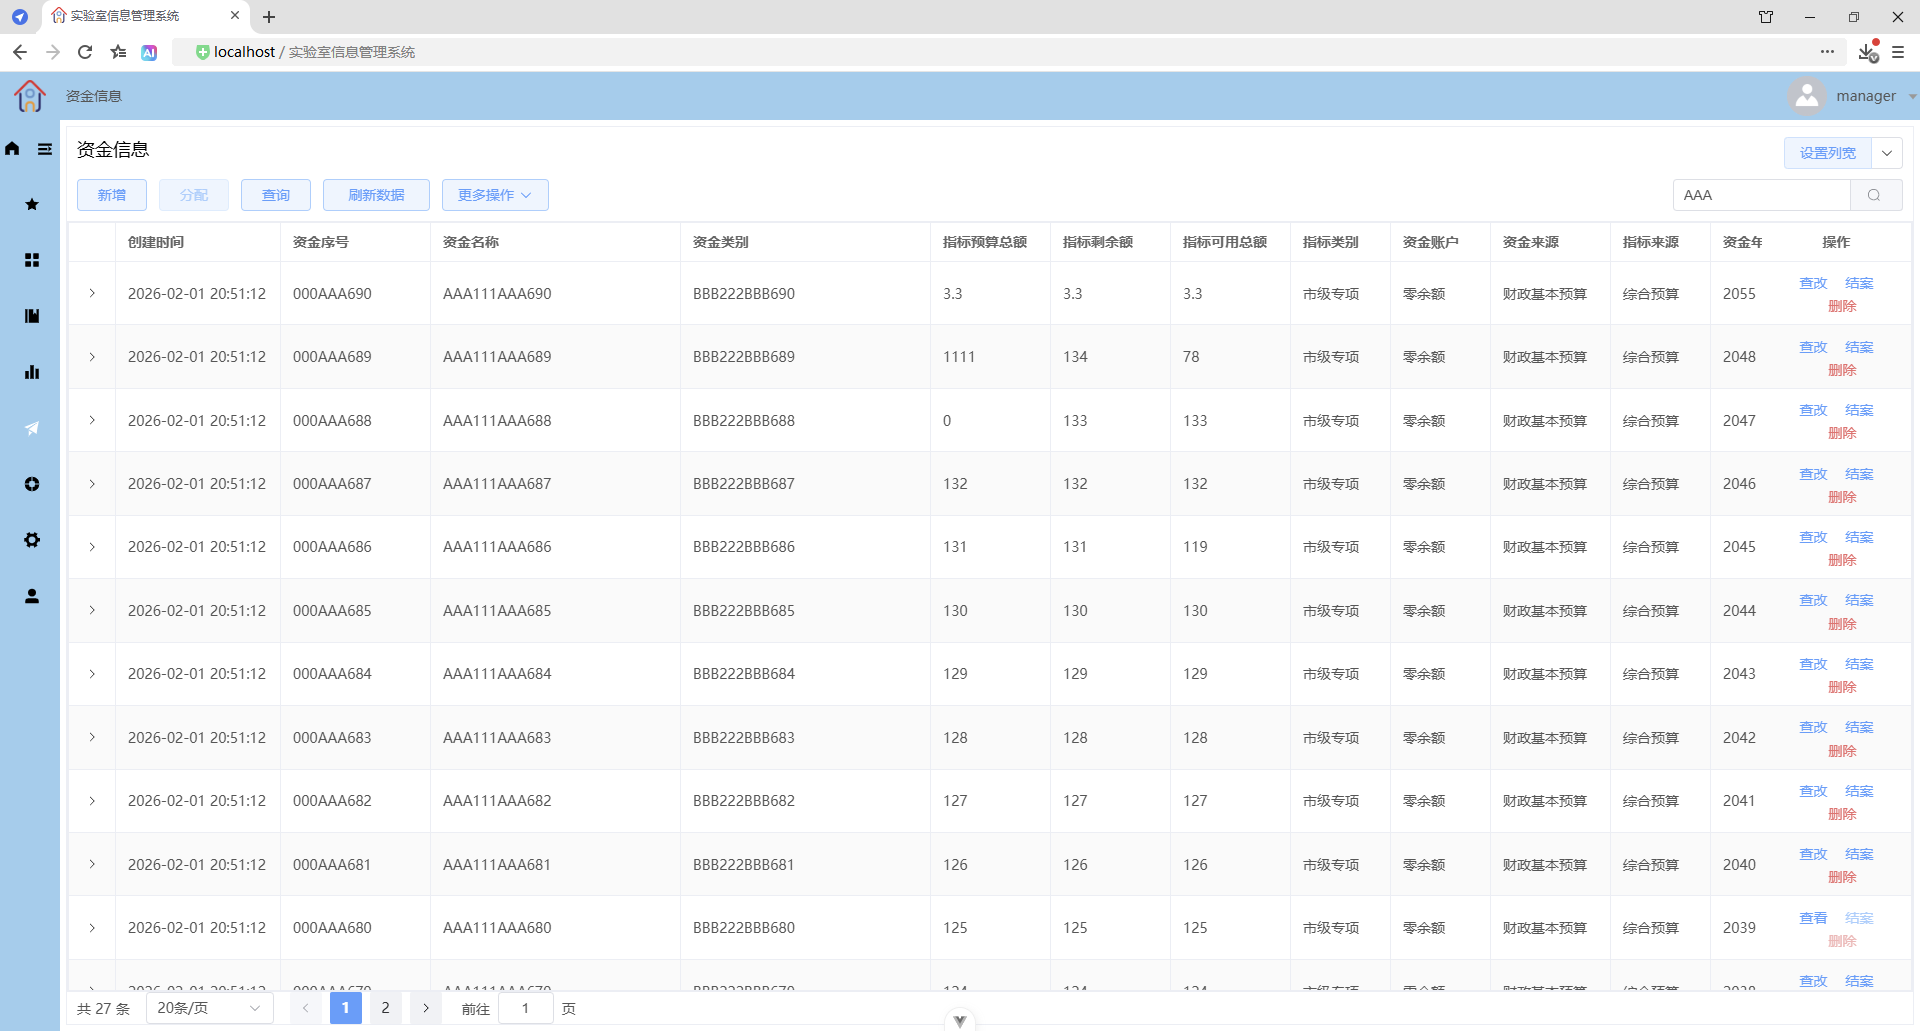
Task: Click the browser forward arrow
Action: tap(53, 52)
